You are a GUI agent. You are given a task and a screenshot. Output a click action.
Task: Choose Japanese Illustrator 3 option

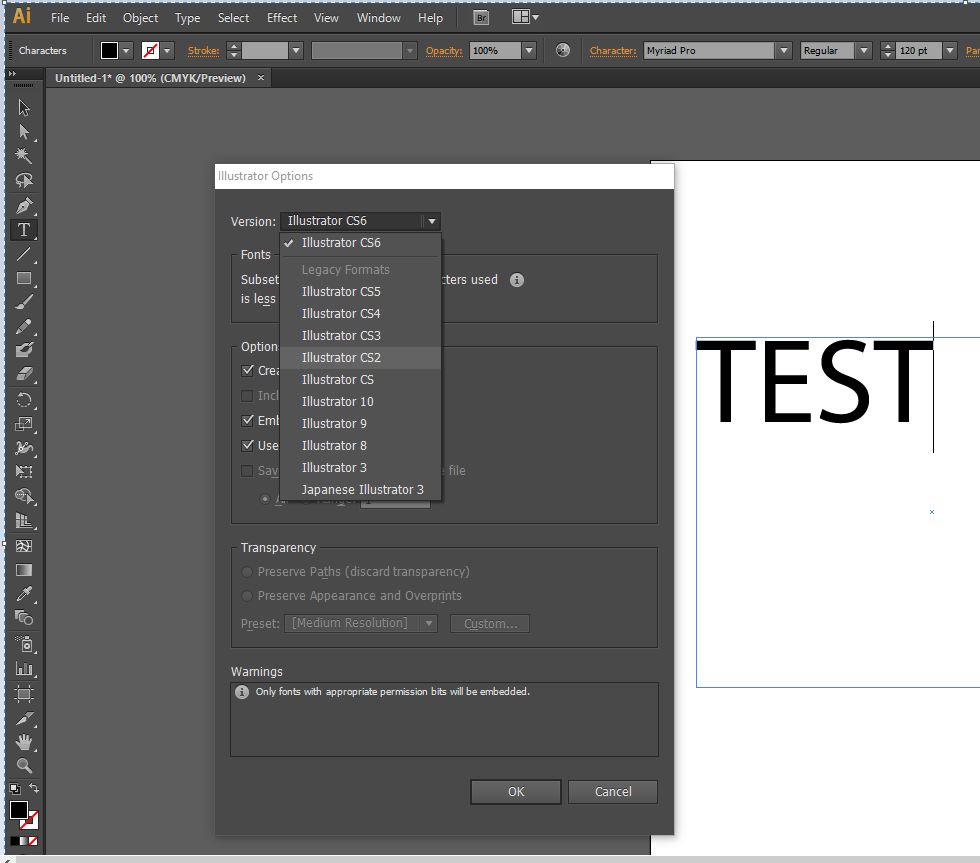click(361, 490)
